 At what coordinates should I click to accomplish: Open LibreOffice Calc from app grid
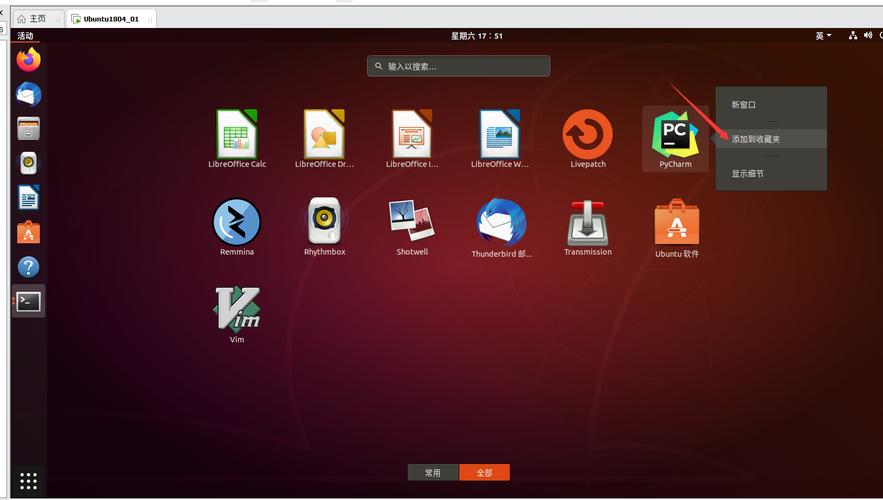(x=237, y=135)
